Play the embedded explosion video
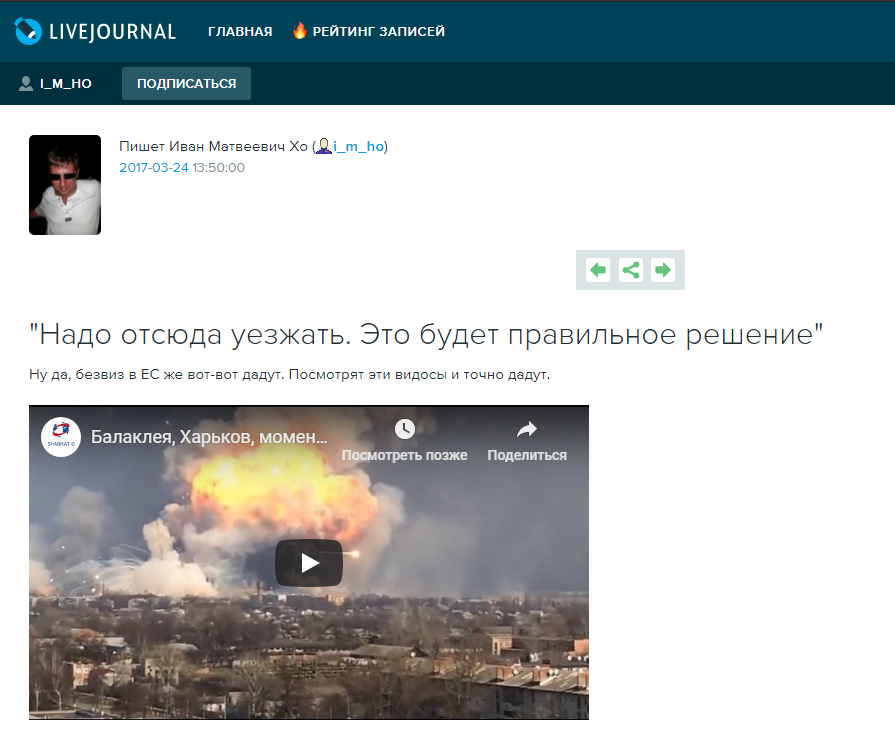This screenshot has height=743, width=895. pos(309,563)
